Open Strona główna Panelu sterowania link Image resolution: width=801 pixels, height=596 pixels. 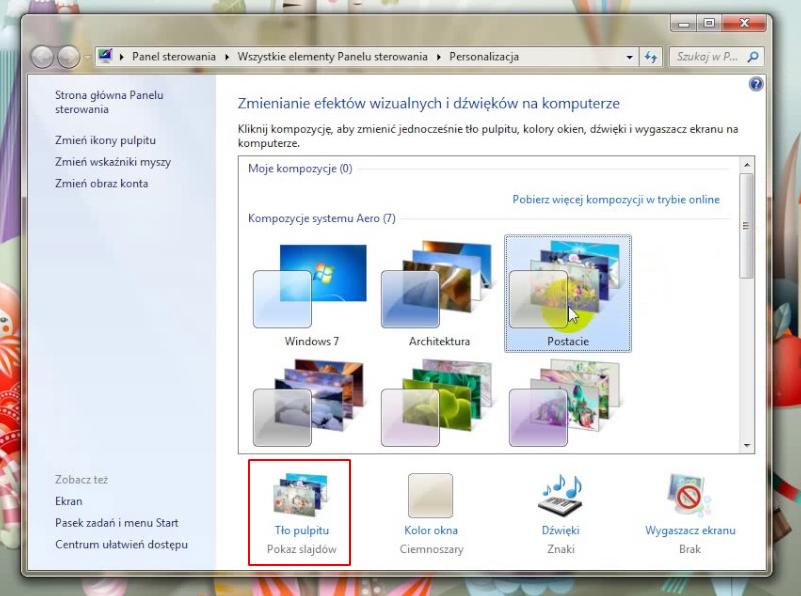109,102
